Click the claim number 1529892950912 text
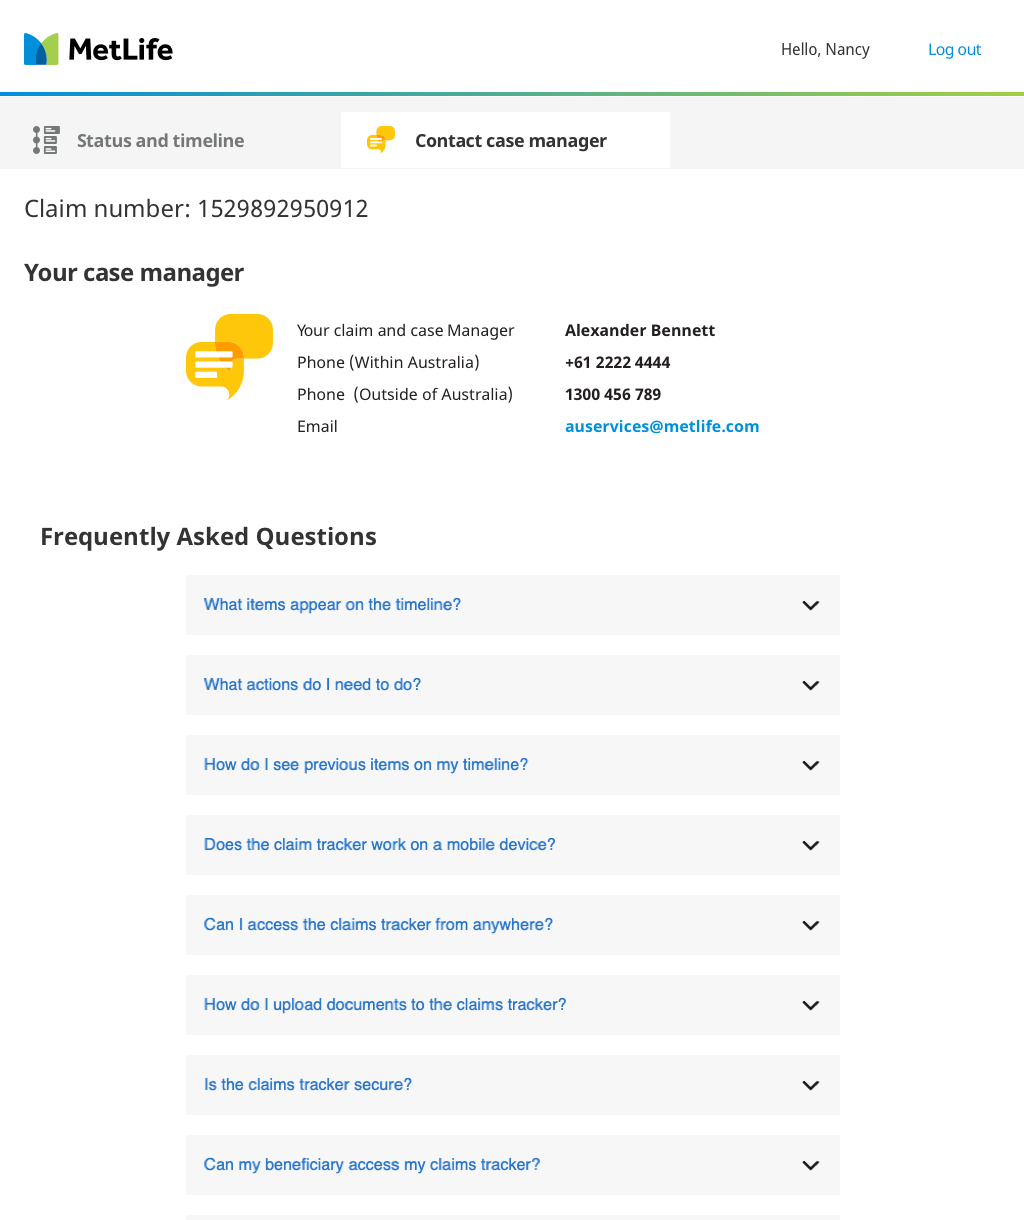The image size is (1024, 1220). click(x=282, y=209)
